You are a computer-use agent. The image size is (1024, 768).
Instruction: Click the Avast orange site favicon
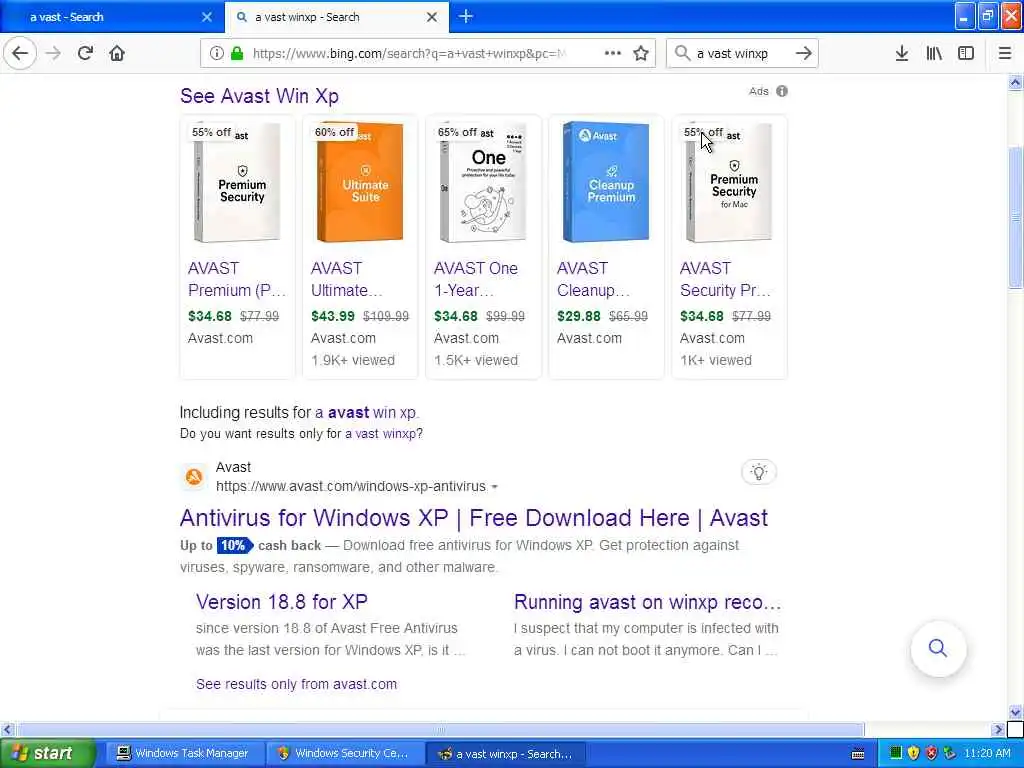(x=194, y=477)
